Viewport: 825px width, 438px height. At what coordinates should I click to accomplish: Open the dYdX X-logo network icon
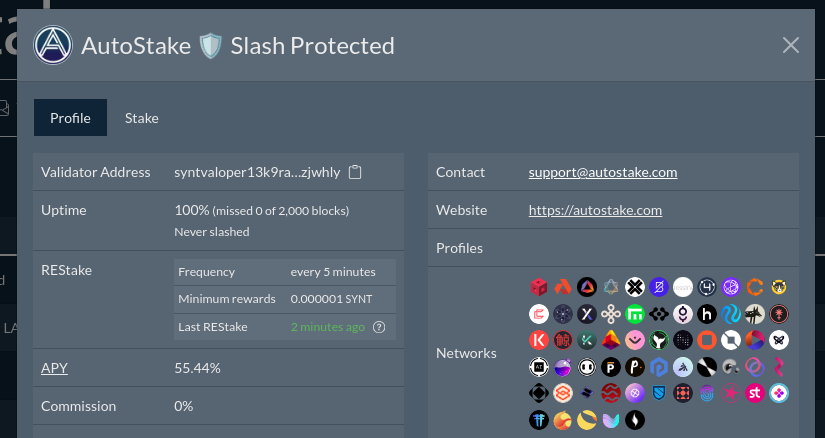click(587, 314)
